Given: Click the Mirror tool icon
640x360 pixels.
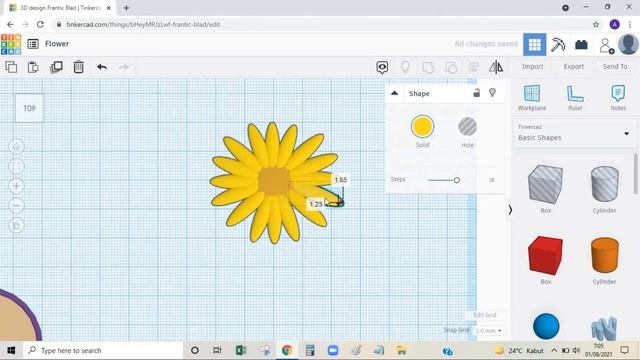Looking at the screenshot, I should click(496, 67).
